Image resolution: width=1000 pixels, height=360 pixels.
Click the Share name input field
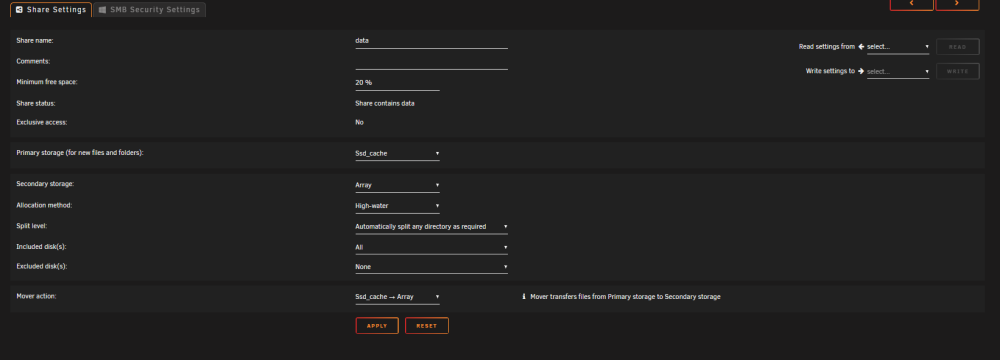[x=431, y=41]
